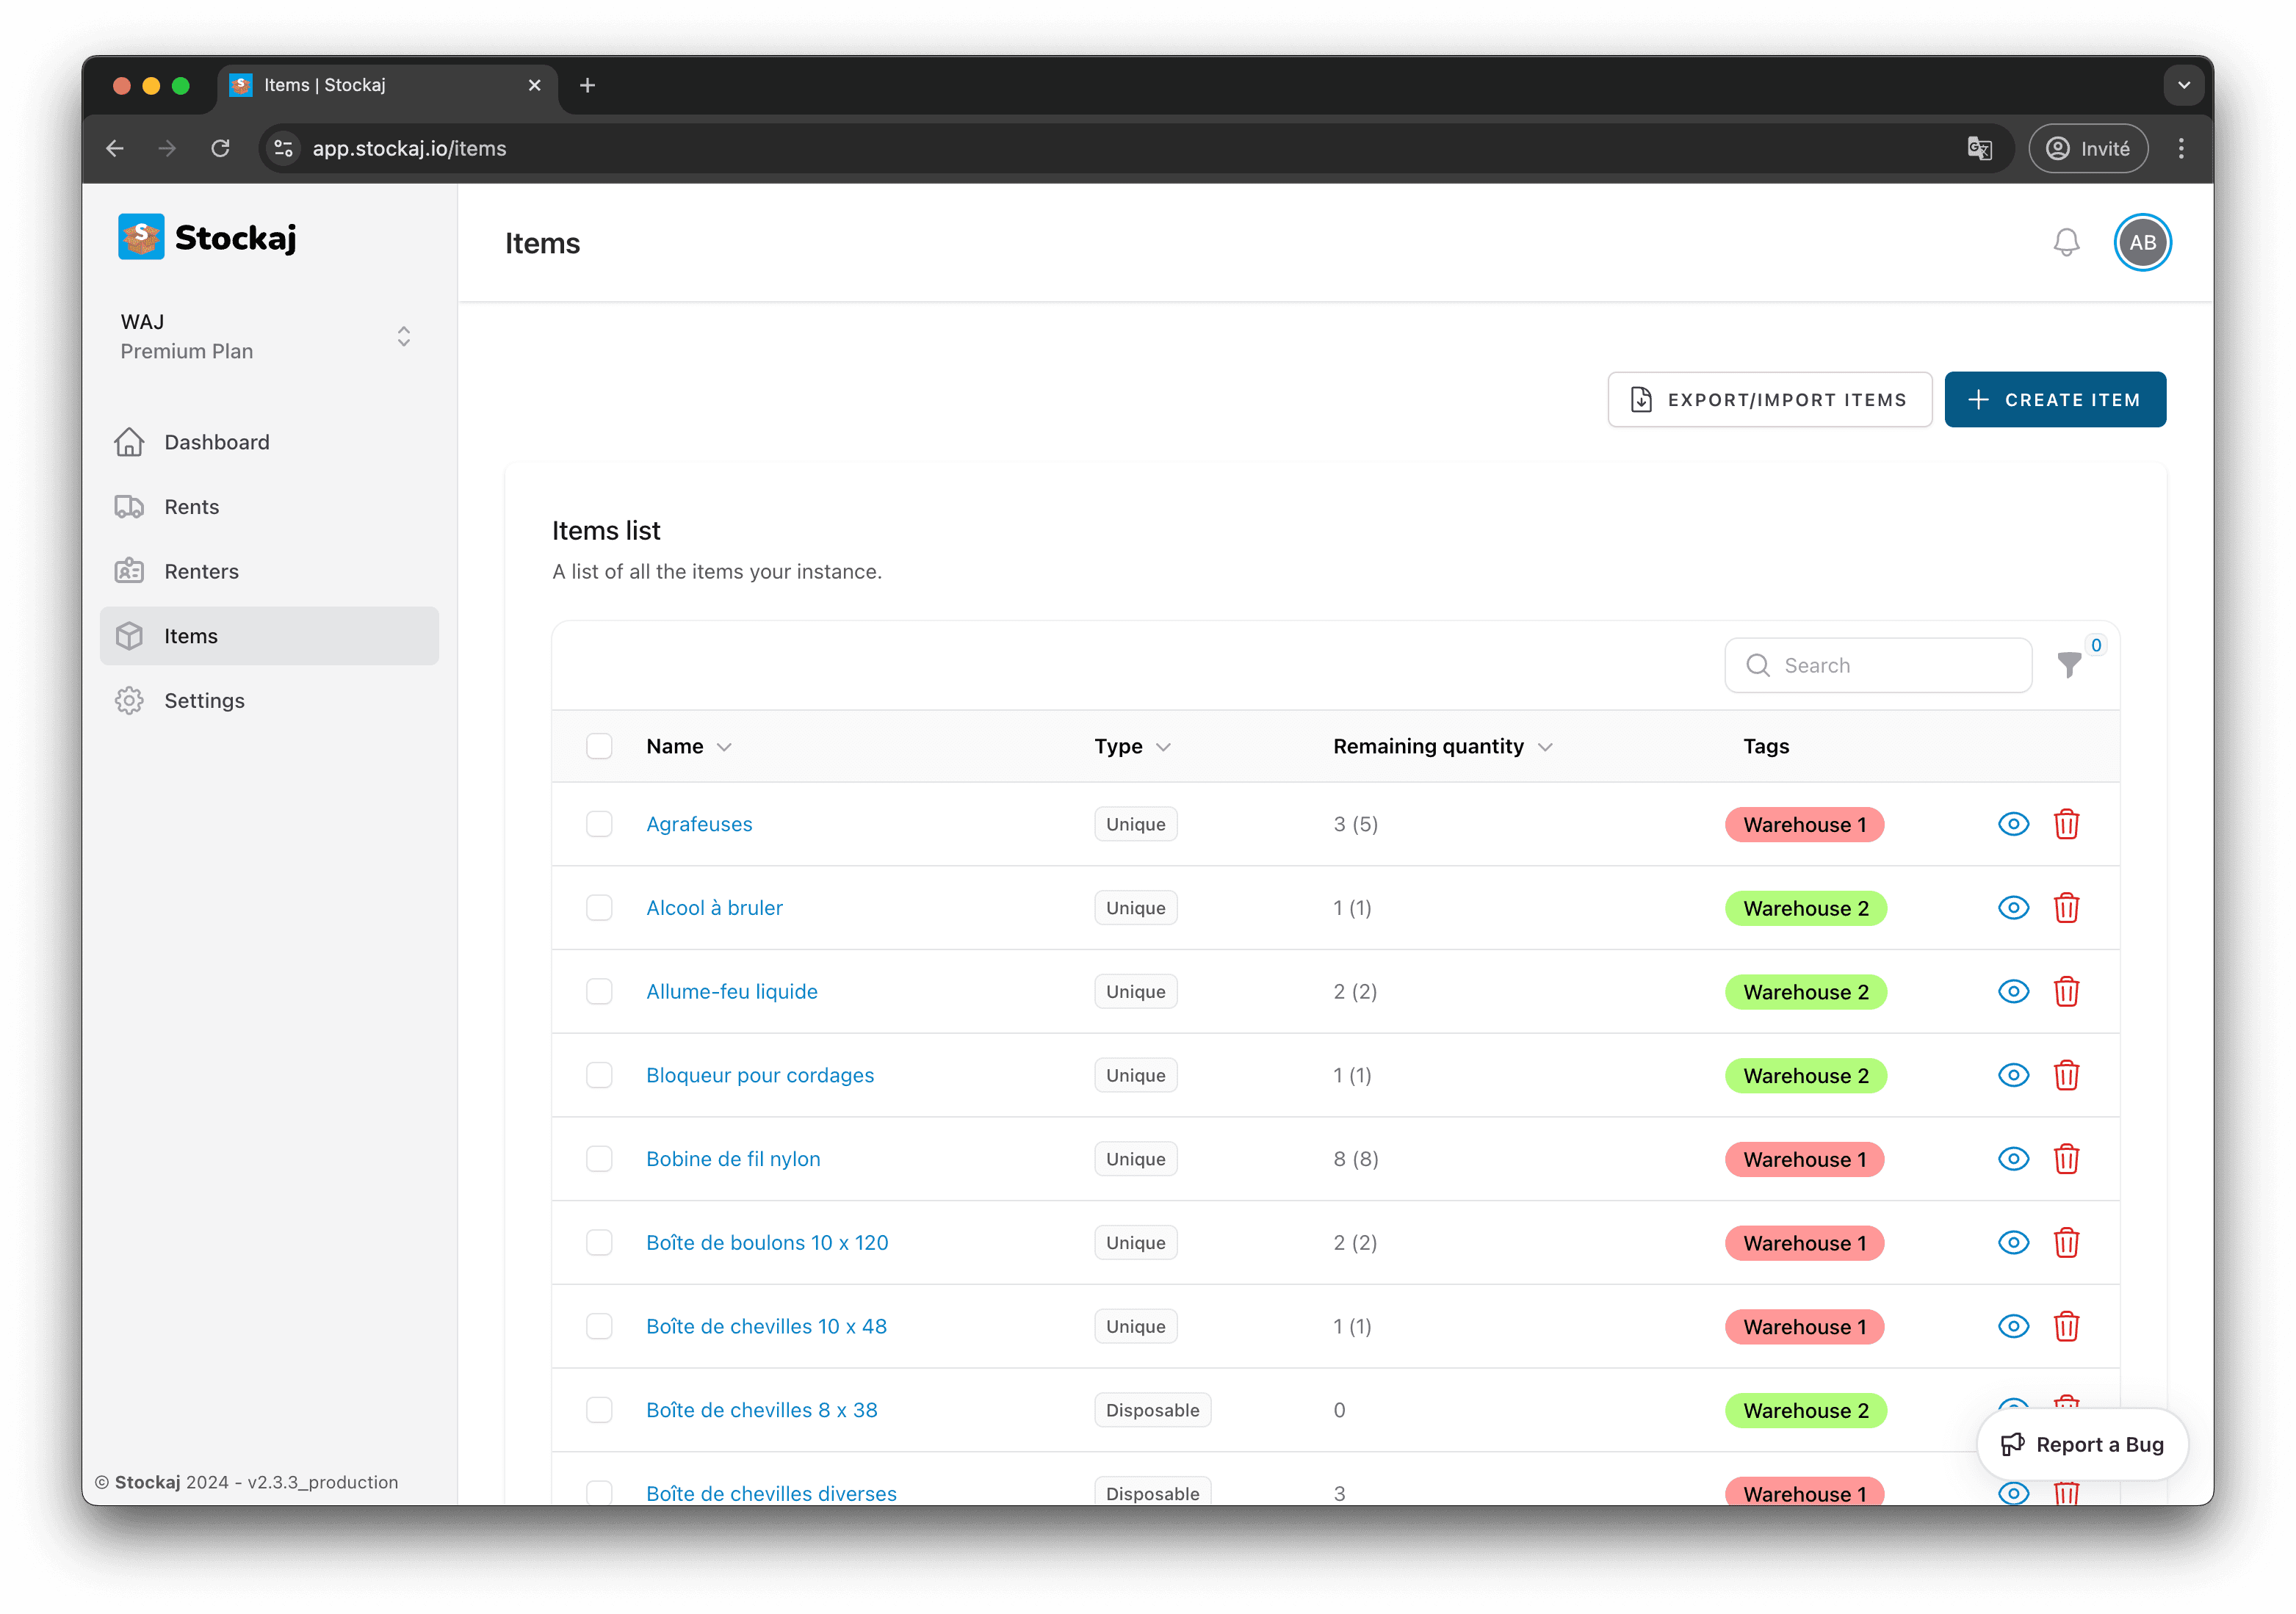This screenshot has height=1614, width=2296.
Task: Sort by the Name column chevron
Action: coord(724,748)
